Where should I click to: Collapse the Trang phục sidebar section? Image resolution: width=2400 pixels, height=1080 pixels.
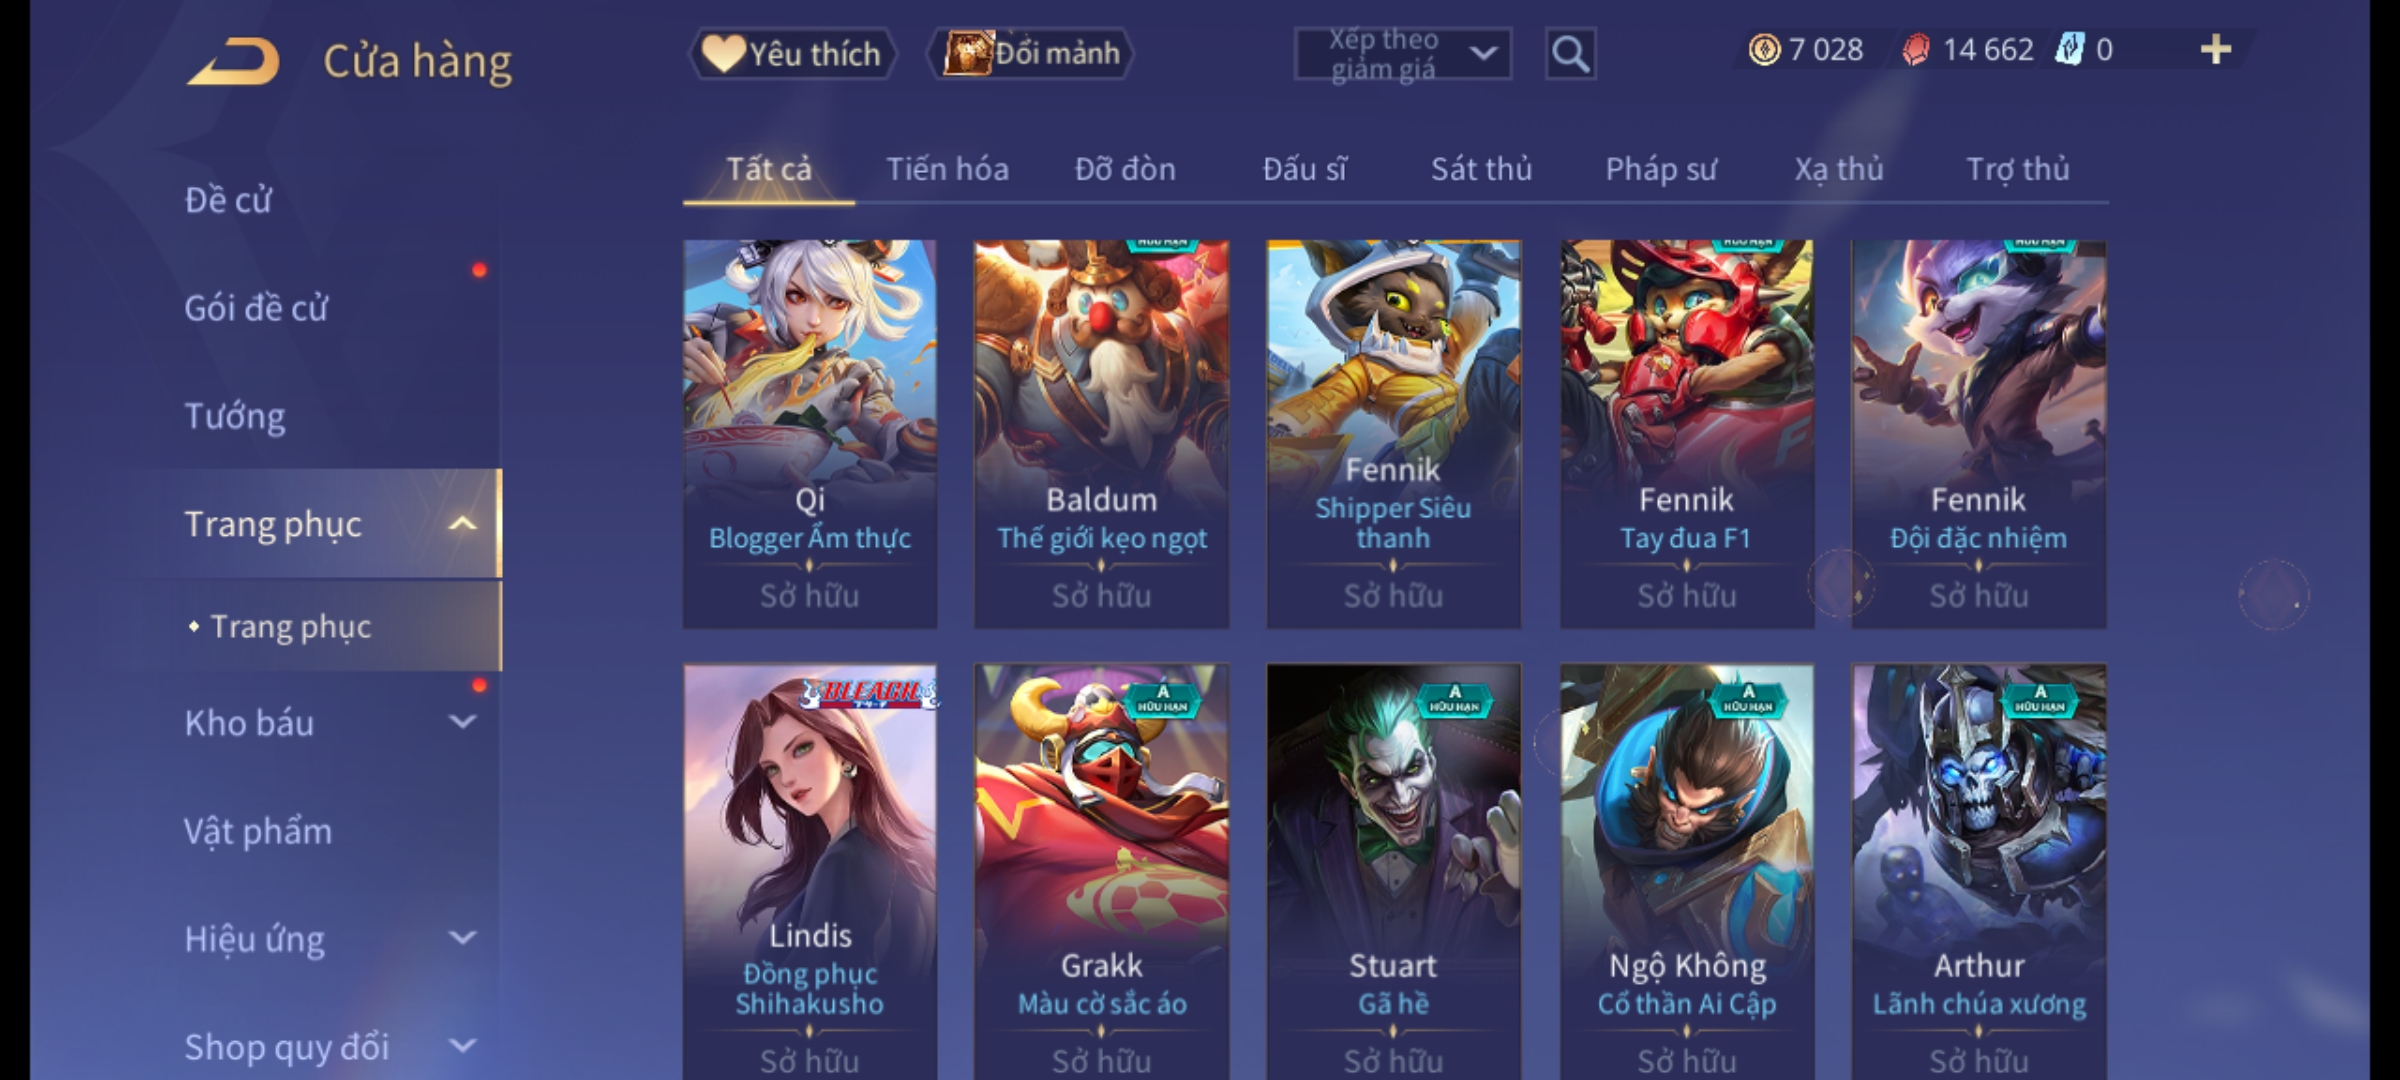pyautogui.click(x=462, y=524)
